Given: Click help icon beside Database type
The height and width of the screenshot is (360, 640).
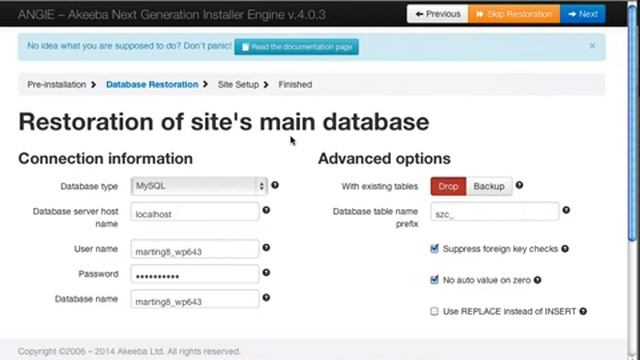Looking at the screenshot, I should pos(275,185).
